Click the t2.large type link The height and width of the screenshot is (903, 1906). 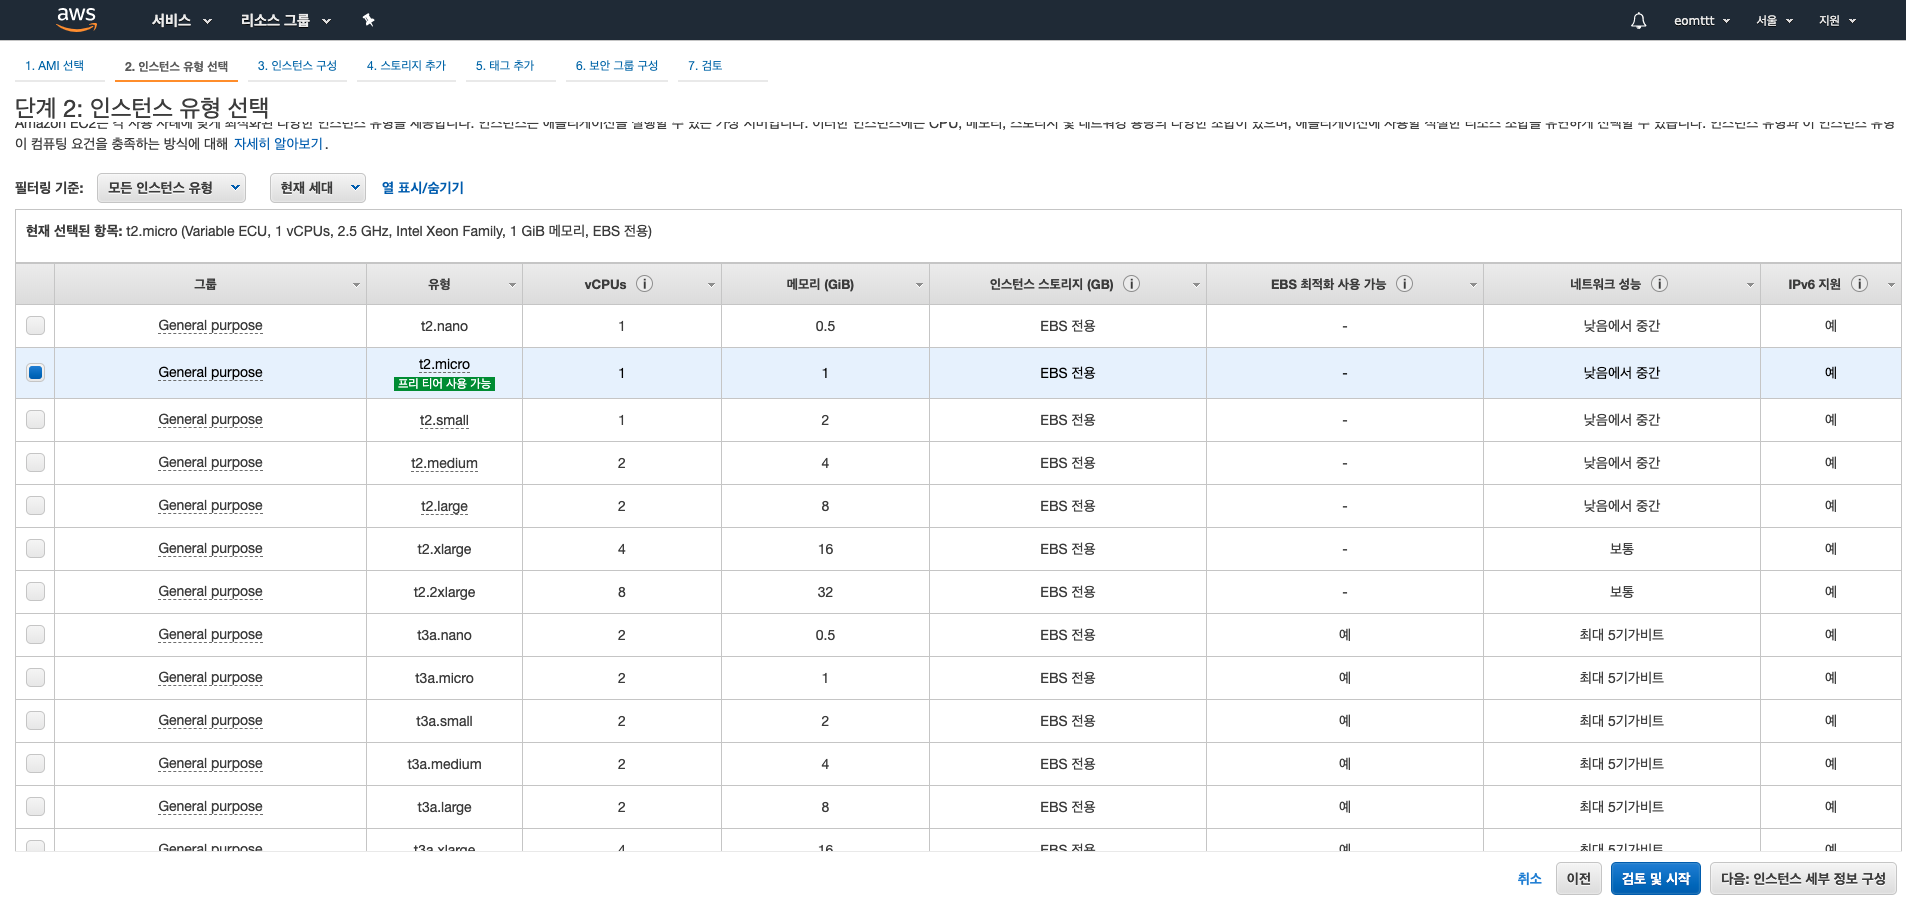[444, 506]
